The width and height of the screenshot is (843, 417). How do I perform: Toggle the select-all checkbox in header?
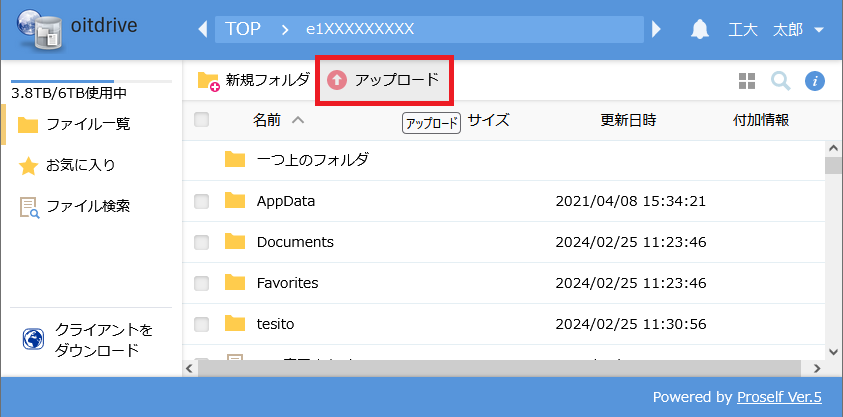tap(201, 120)
